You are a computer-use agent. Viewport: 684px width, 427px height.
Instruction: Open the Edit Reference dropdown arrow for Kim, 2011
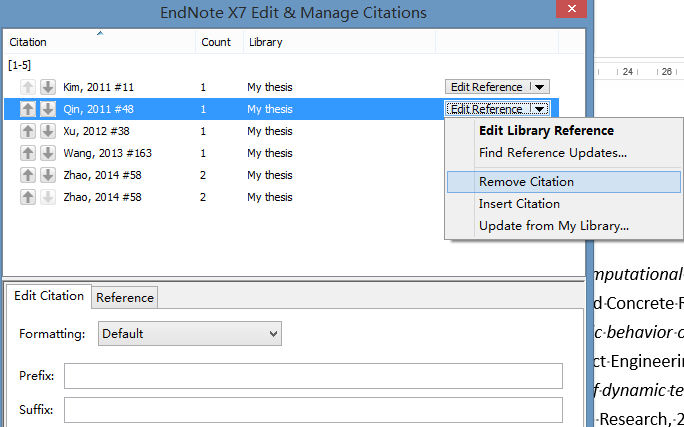point(540,87)
